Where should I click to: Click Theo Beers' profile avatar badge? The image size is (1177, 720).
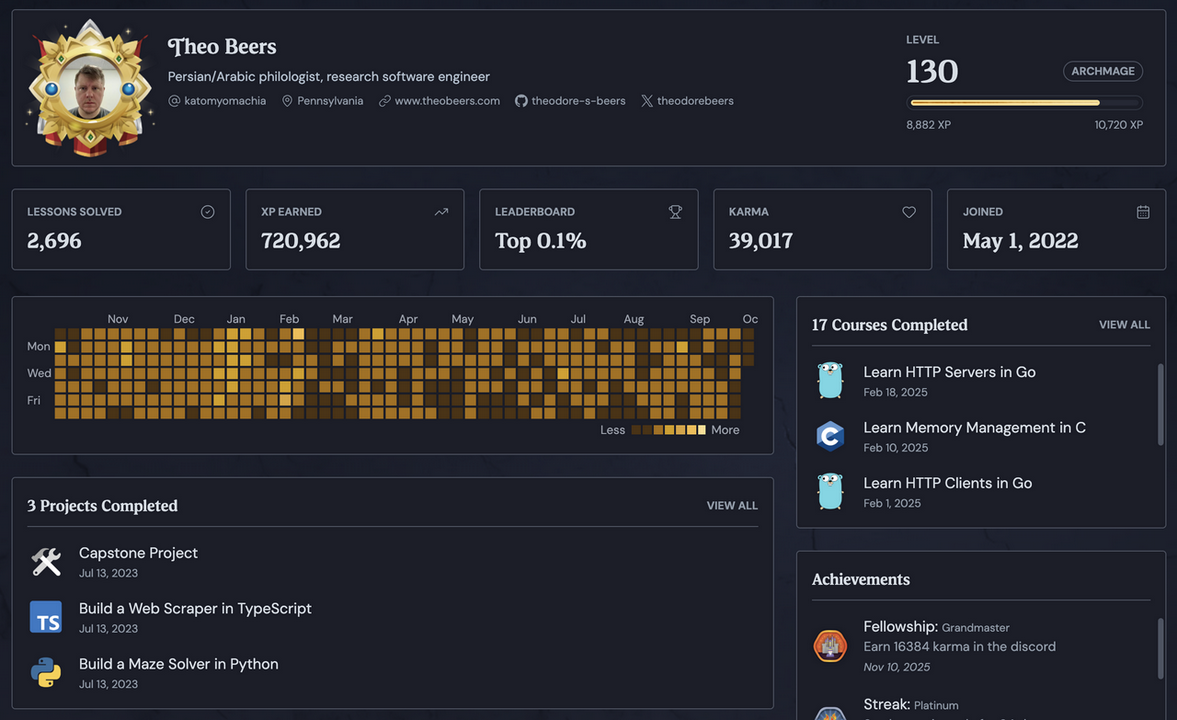point(90,88)
